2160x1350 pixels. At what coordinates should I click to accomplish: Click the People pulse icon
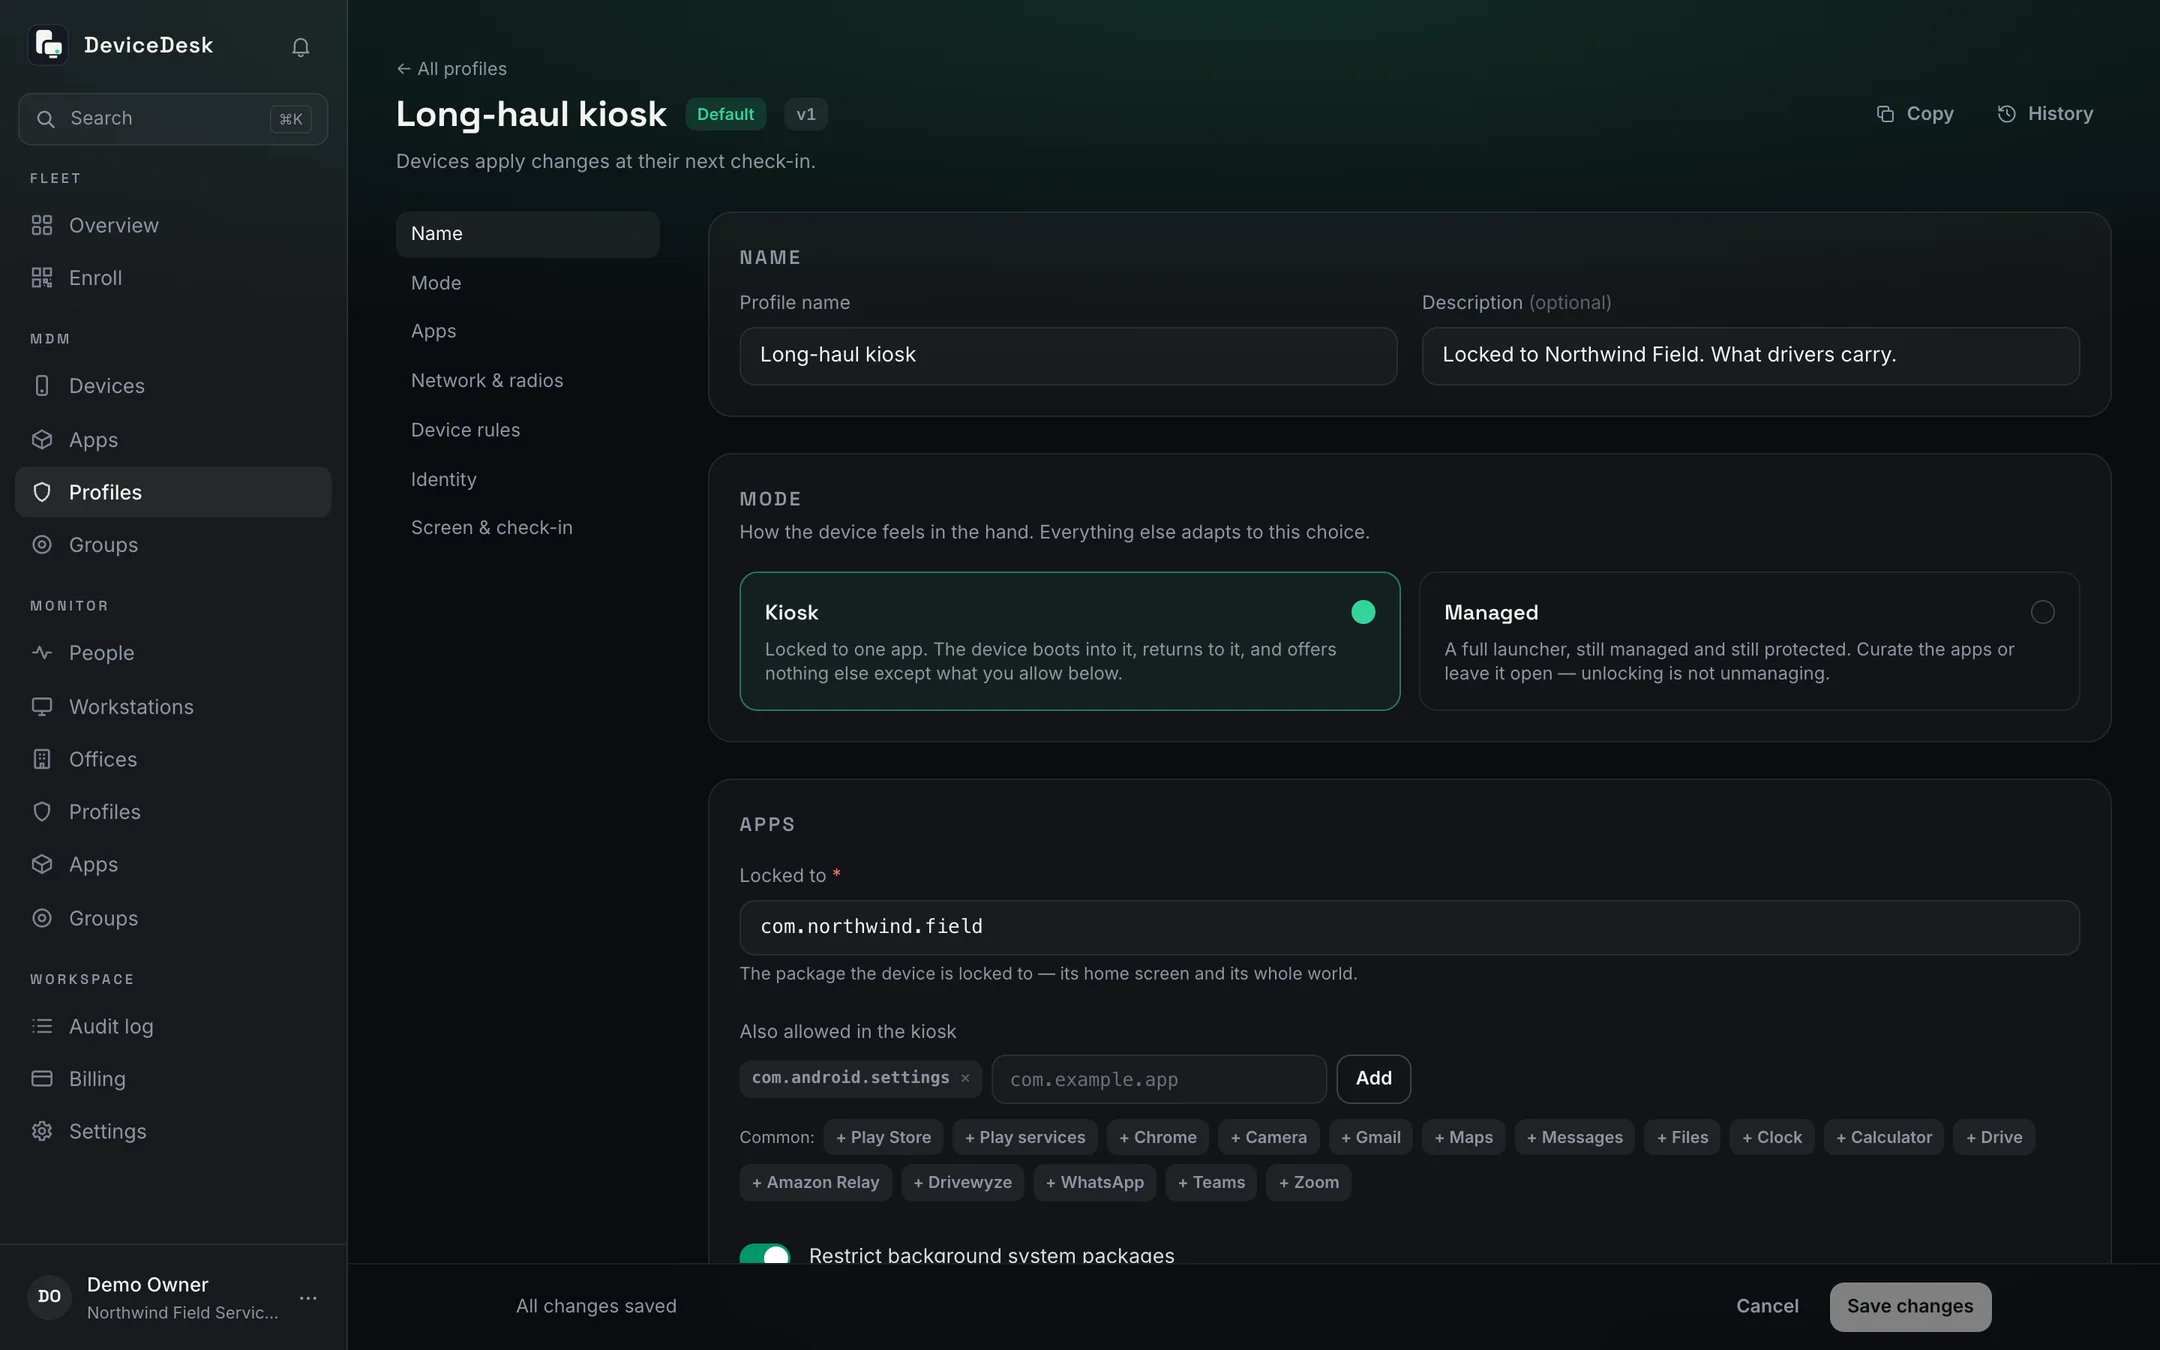[42, 653]
